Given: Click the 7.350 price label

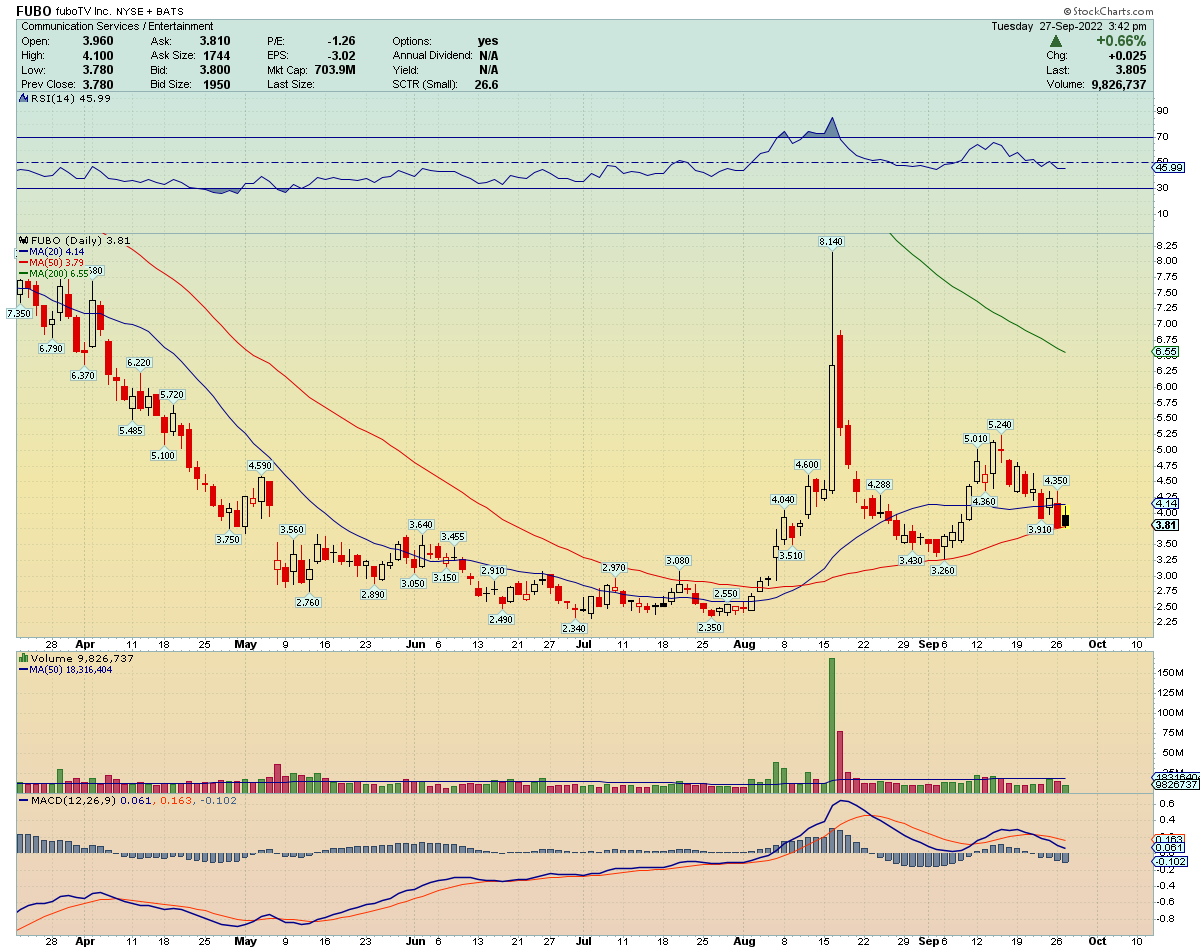Looking at the screenshot, I should [19, 314].
